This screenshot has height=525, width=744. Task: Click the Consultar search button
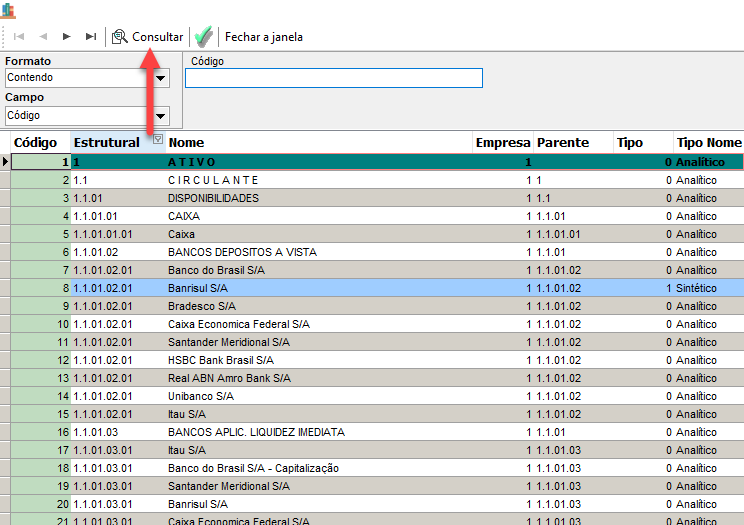148,37
